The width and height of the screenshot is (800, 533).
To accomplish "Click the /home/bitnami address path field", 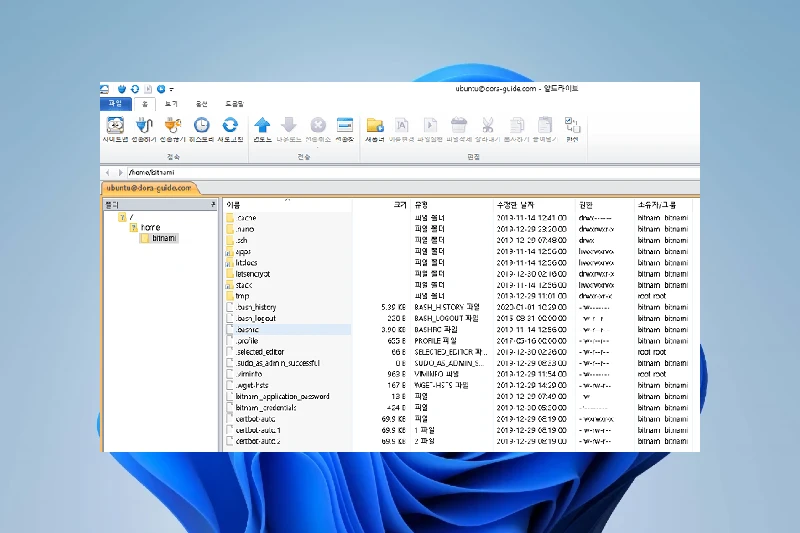I will pos(412,173).
